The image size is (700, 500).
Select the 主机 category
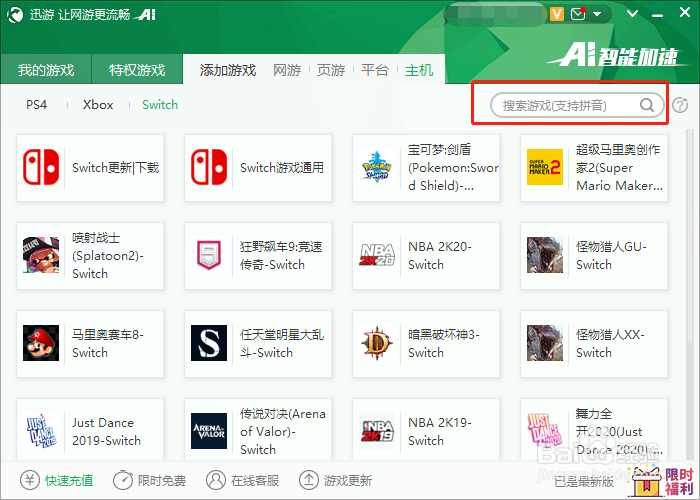(419, 70)
